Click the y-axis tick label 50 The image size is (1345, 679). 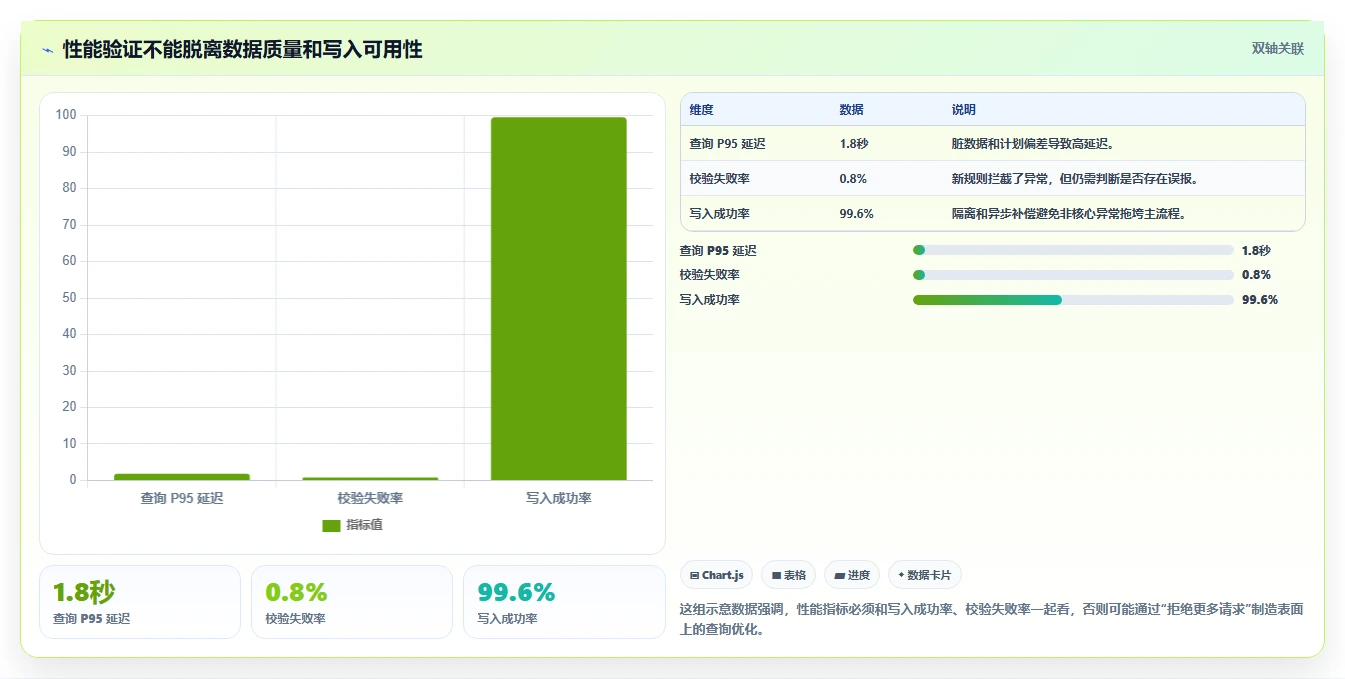click(x=69, y=298)
